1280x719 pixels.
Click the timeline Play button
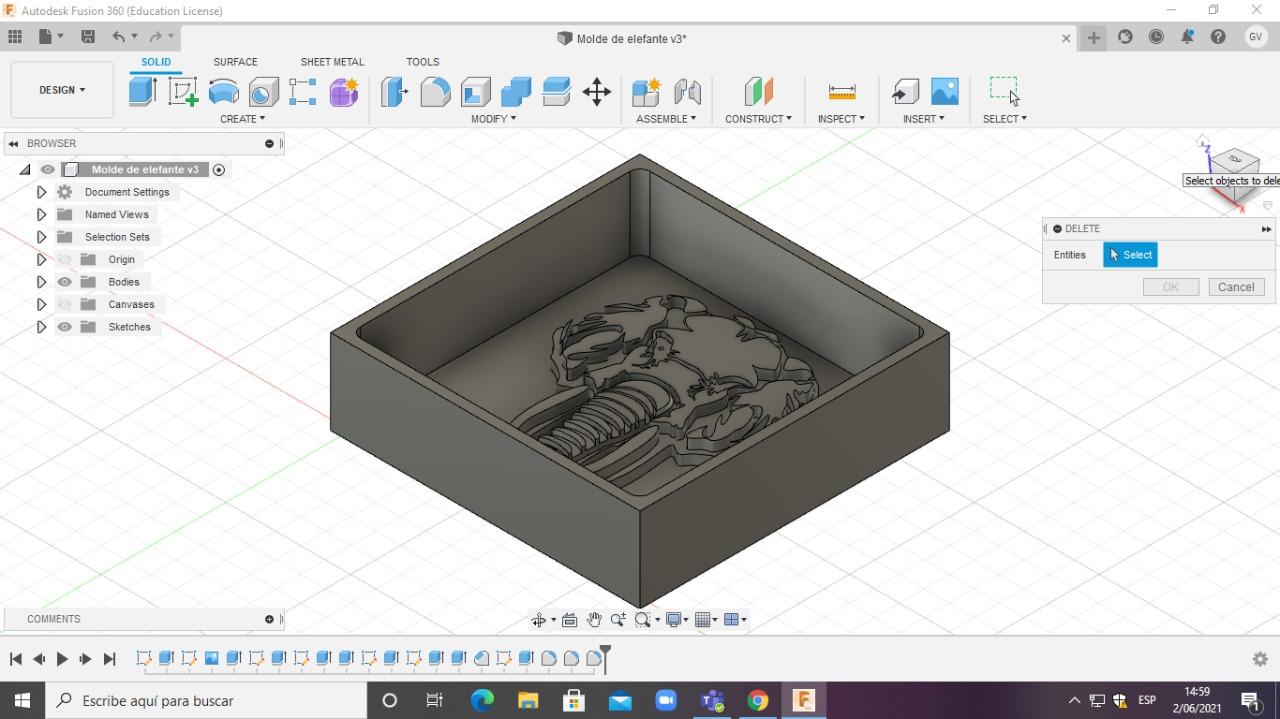pos(62,659)
